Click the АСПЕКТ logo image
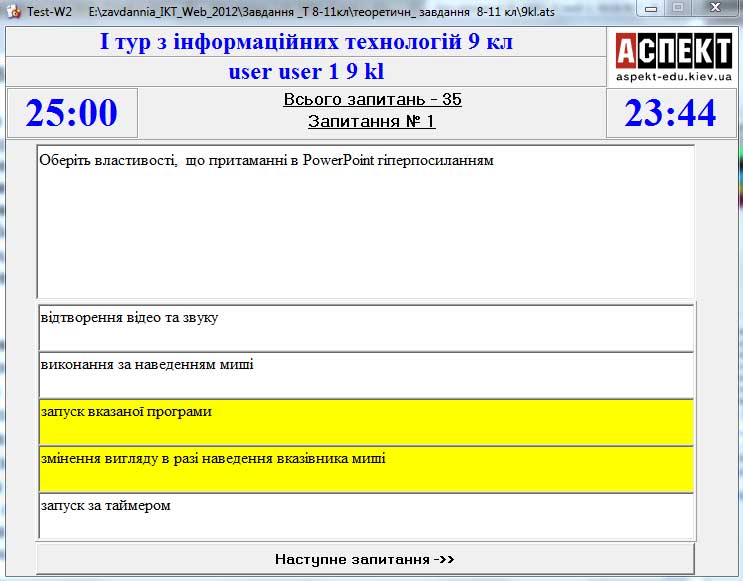 click(673, 49)
